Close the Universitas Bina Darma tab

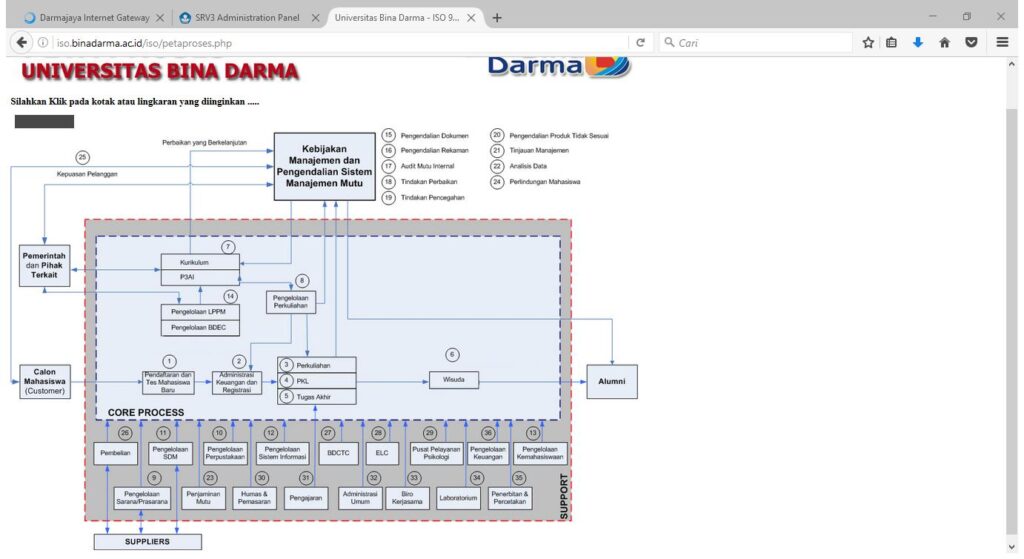click(471, 18)
